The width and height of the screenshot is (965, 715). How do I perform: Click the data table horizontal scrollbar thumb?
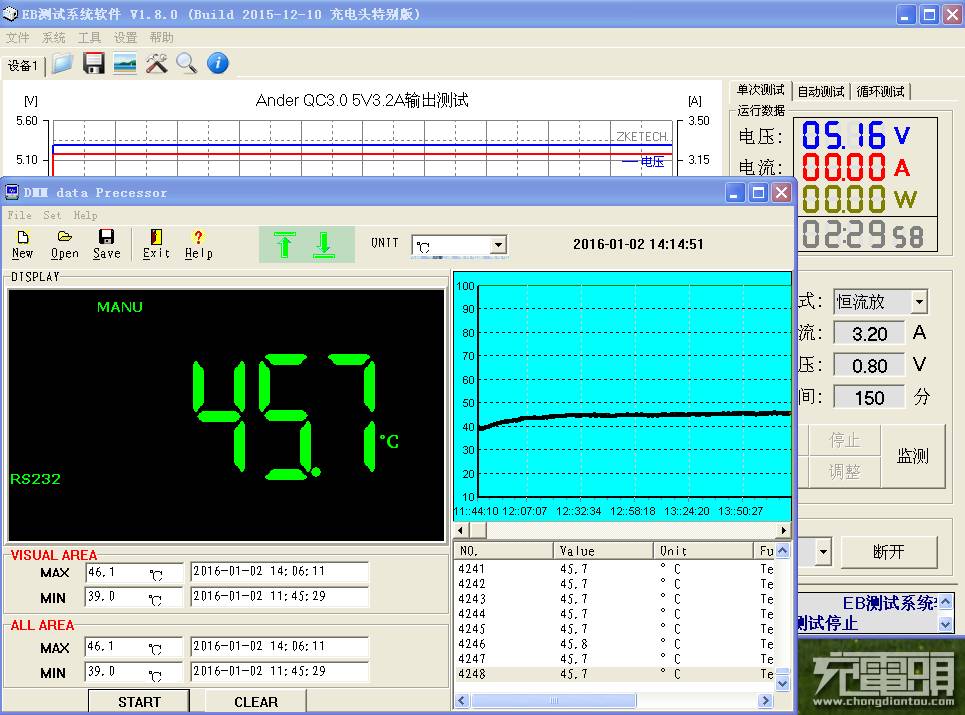[x=553, y=700]
